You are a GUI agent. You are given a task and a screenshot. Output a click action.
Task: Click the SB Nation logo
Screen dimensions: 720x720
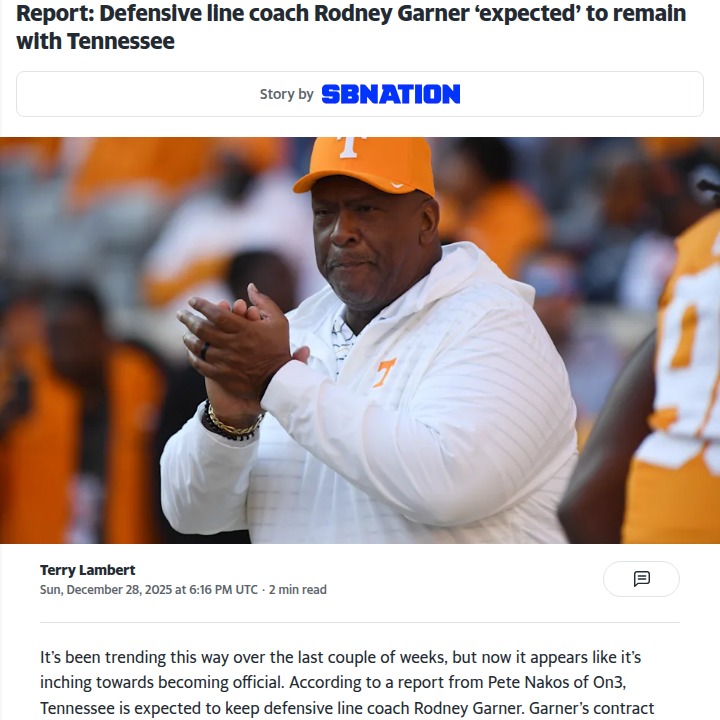pyautogui.click(x=390, y=94)
